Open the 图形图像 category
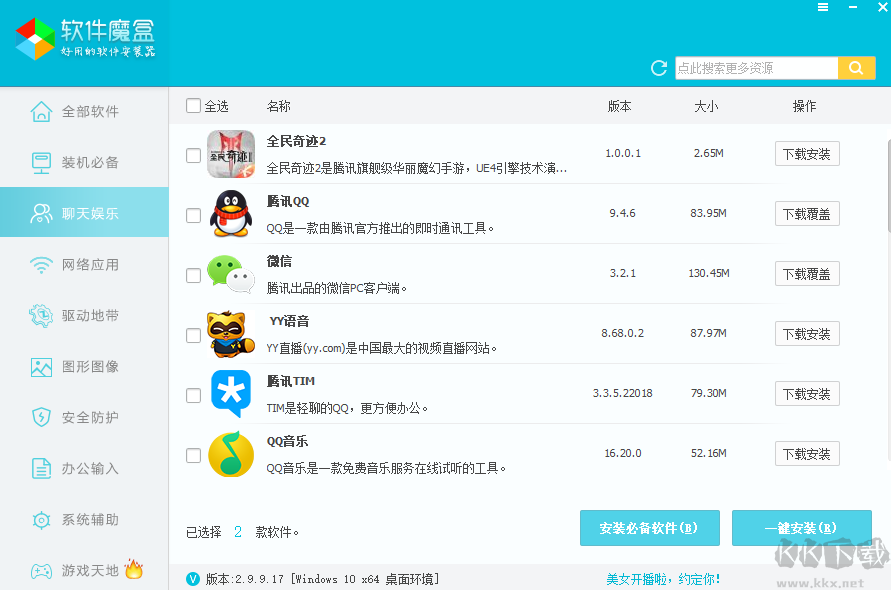 [84, 367]
